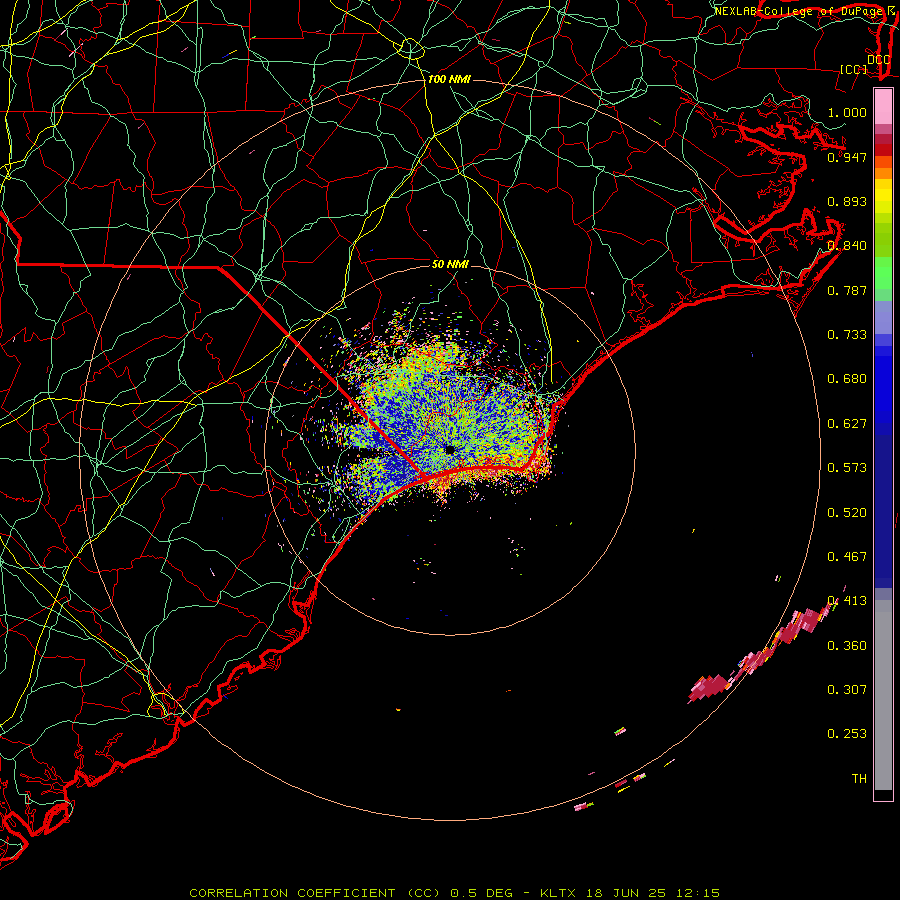Click the 0.307 scale value
The width and height of the screenshot is (900, 900).
pos(847,690)
